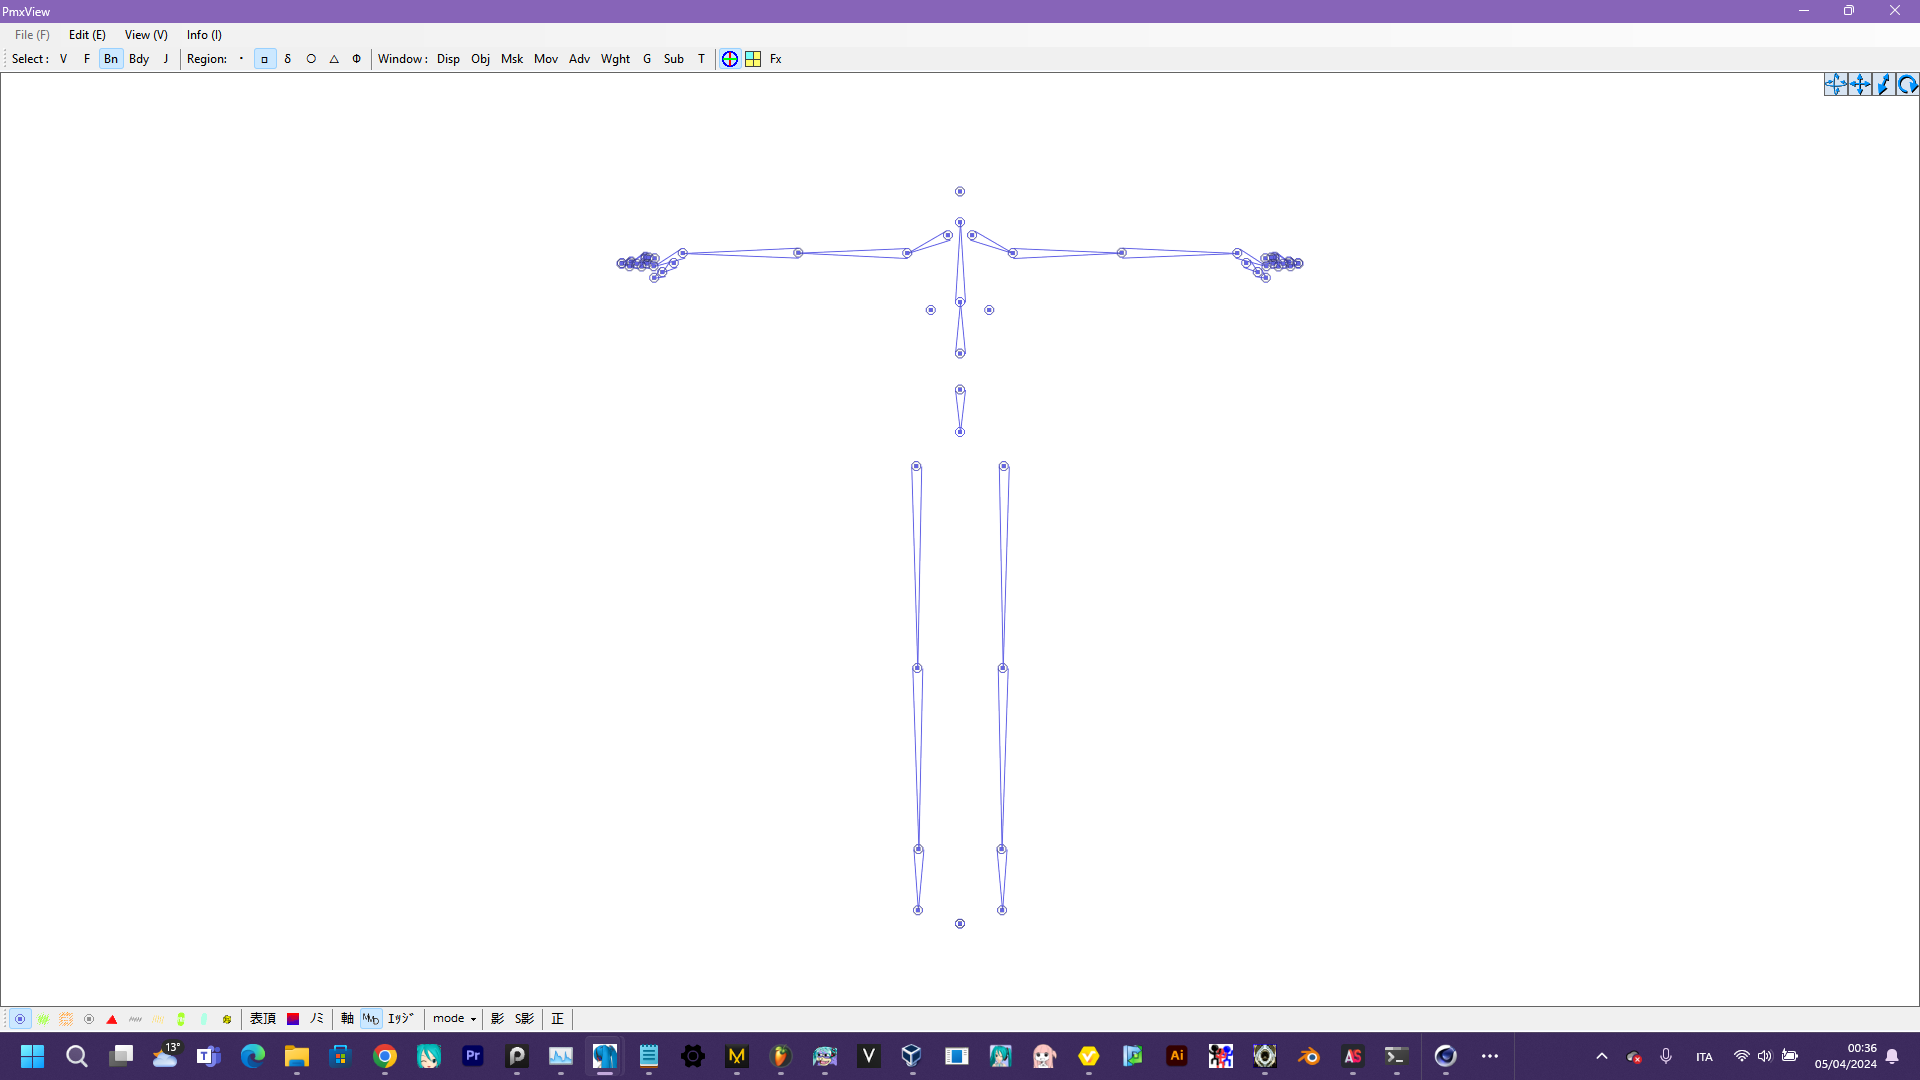The width and height of the screenshot is (1920, 1080).
Task: Open the Wght window
Action: pos(615,59)
